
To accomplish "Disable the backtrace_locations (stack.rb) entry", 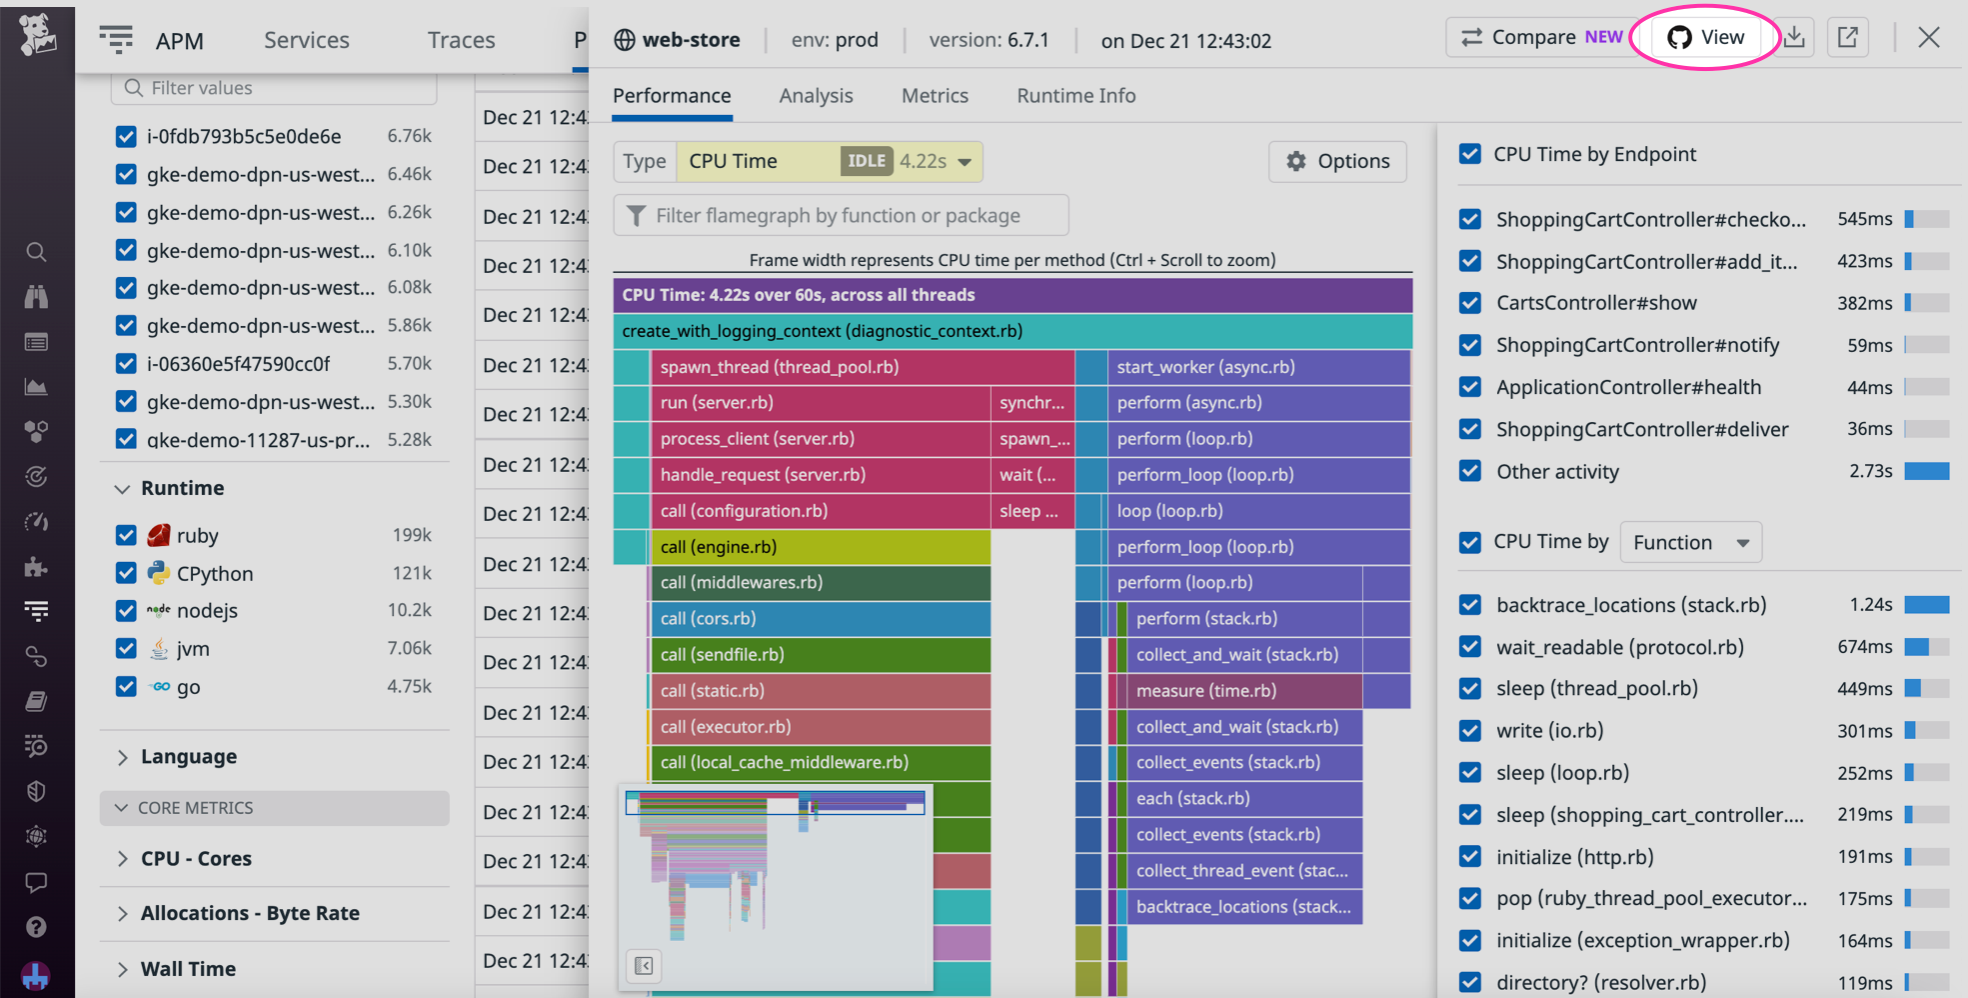I will click(x=1470, y=604).
